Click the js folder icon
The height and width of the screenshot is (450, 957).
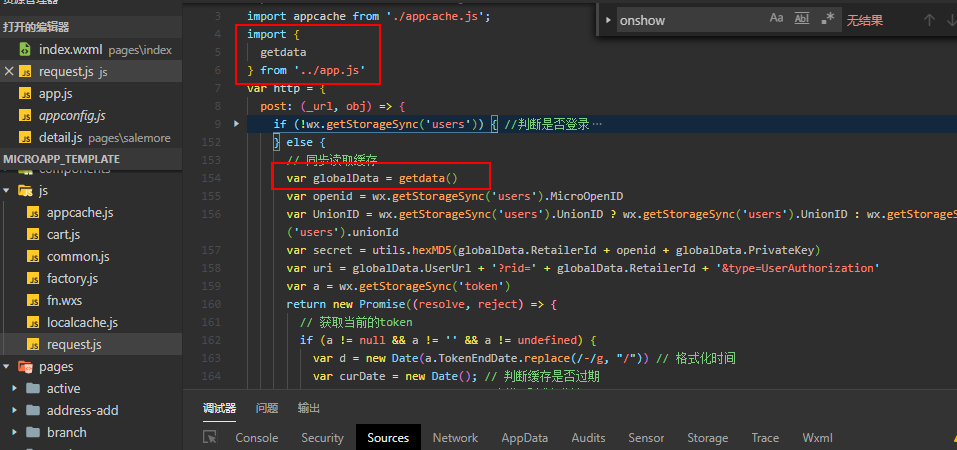pos(25,191)
